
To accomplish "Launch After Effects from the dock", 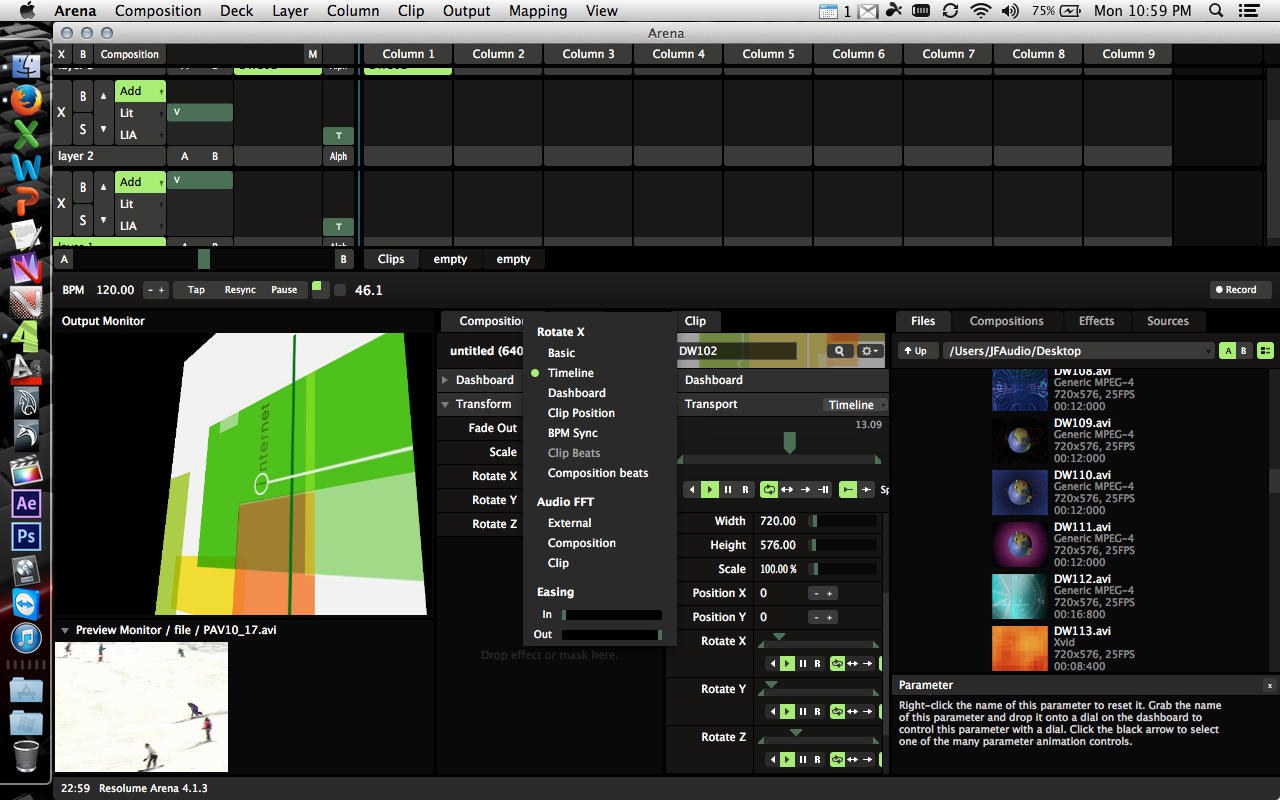I will 26,503.
